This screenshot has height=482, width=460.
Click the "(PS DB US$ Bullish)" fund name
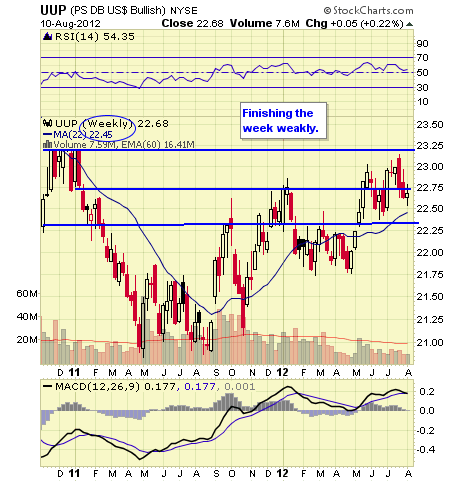coord(118,11)
